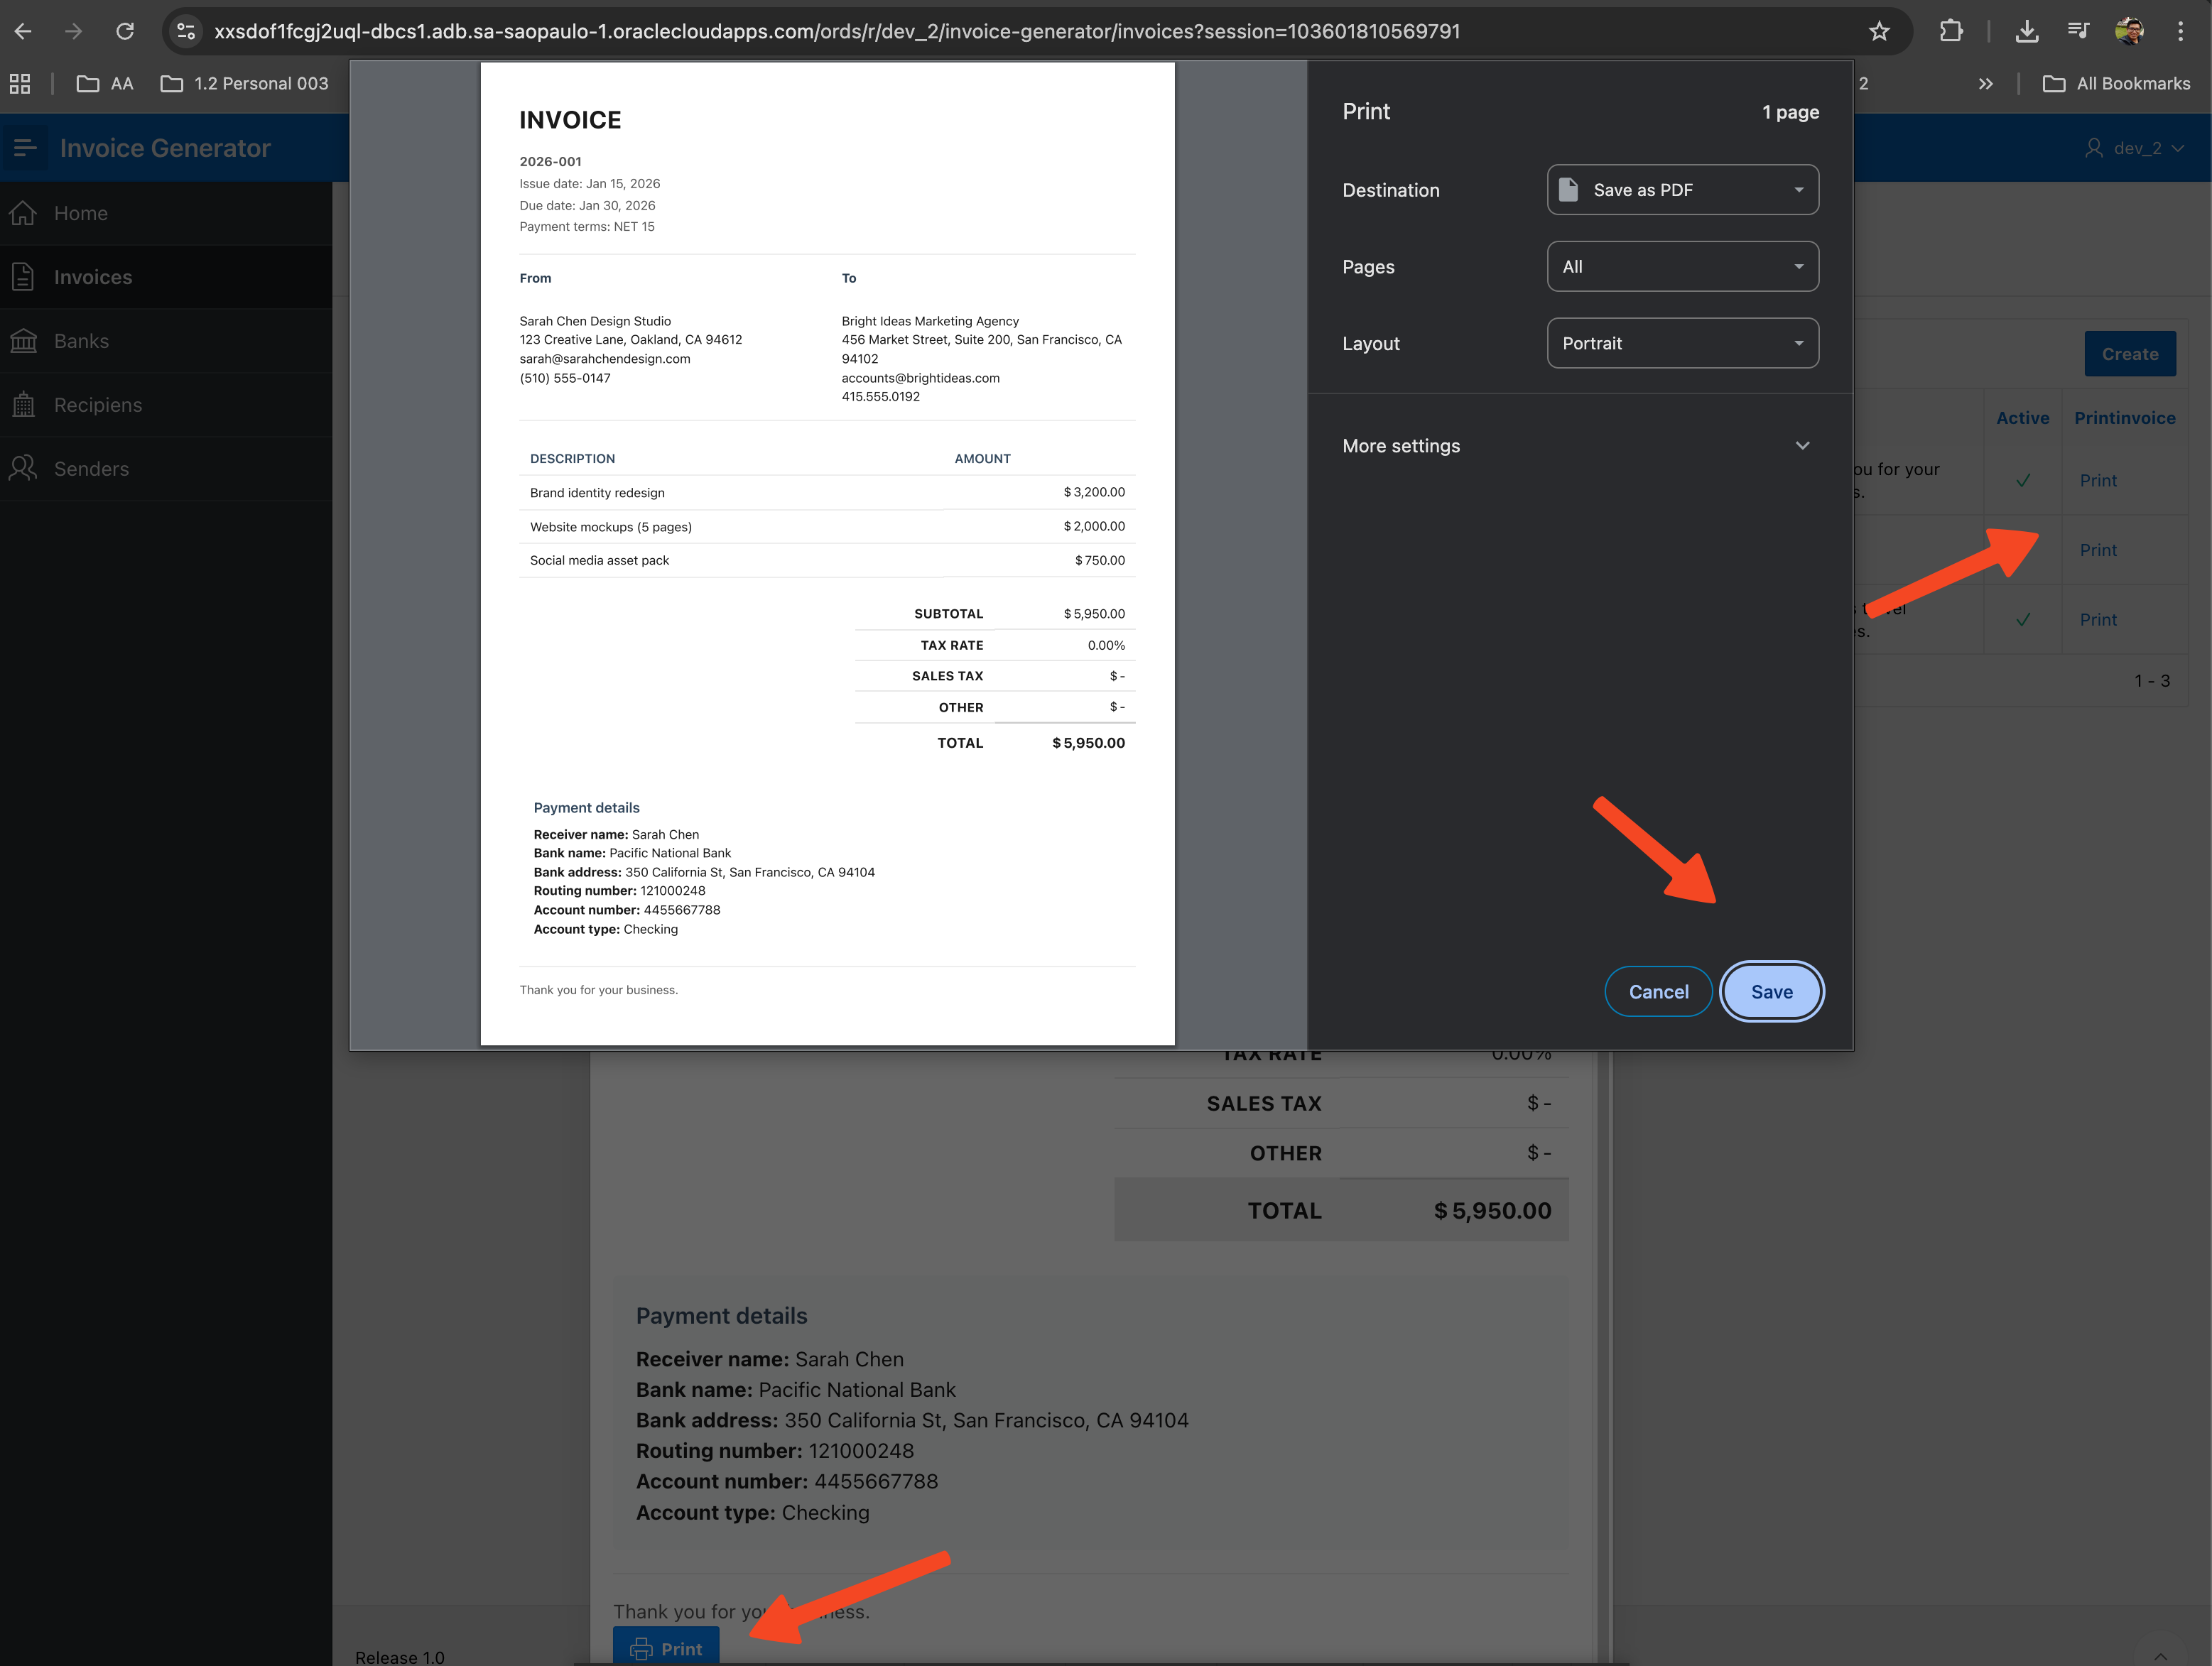Screen dimensions: 2212x1666
Task: Toggle the Active checkmark on the last invoice row
Action: point(2023,619)
